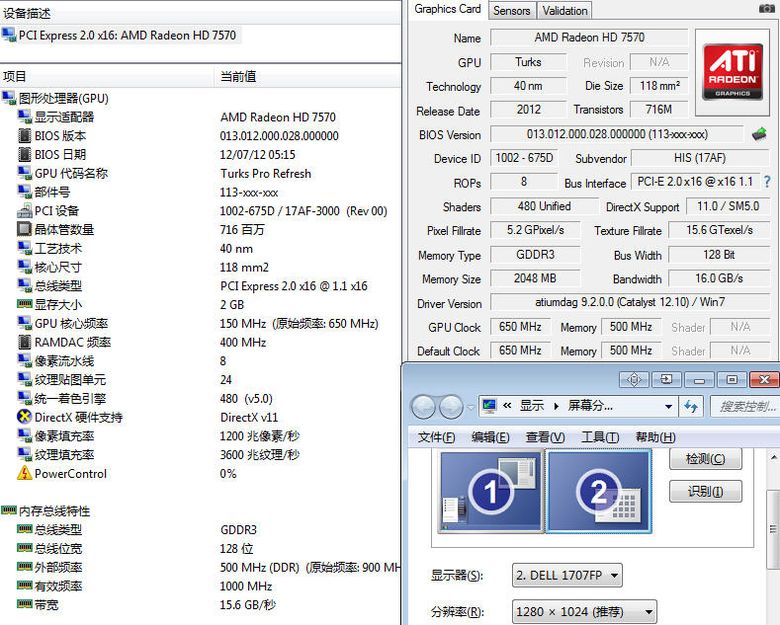Click the GPU 代码名称 row icon

click(24, 173)
